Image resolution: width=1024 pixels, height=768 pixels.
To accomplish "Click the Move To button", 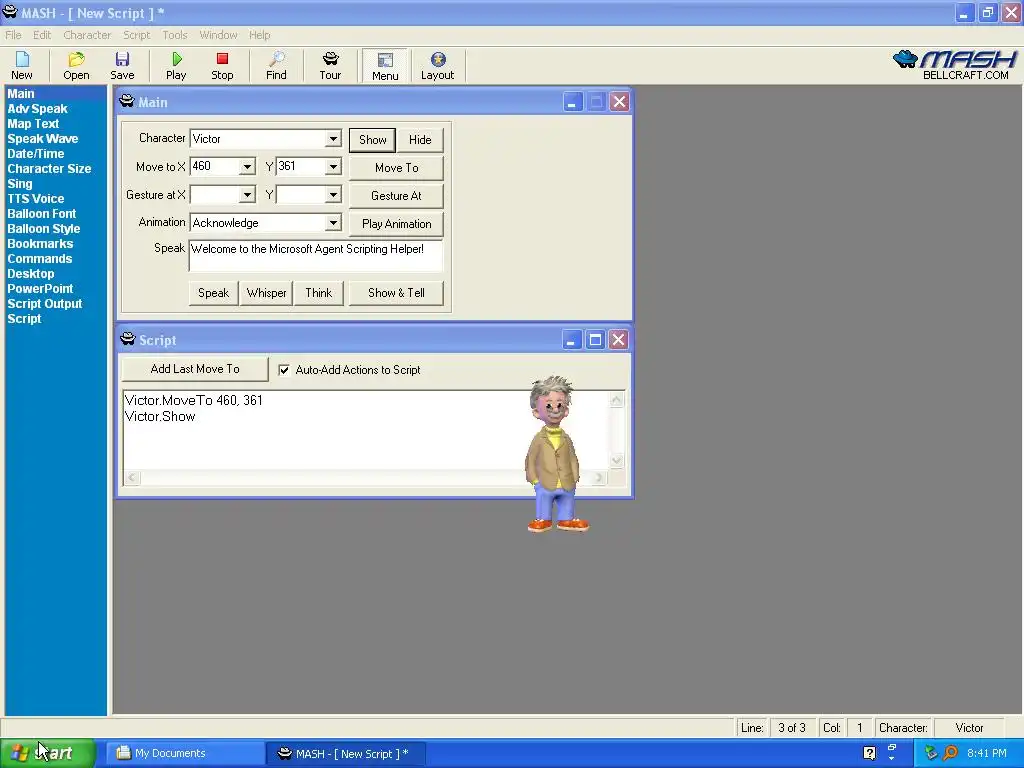I will [396, 168].
